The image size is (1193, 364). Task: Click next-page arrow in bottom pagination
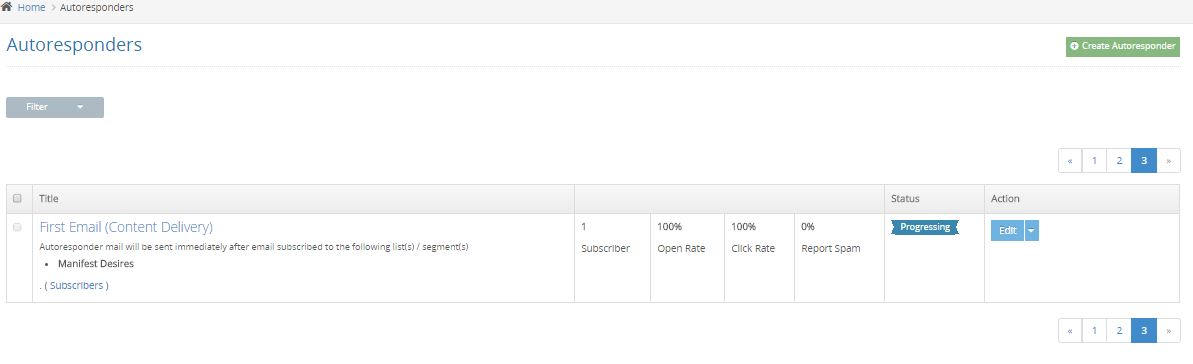[1169, 330]
